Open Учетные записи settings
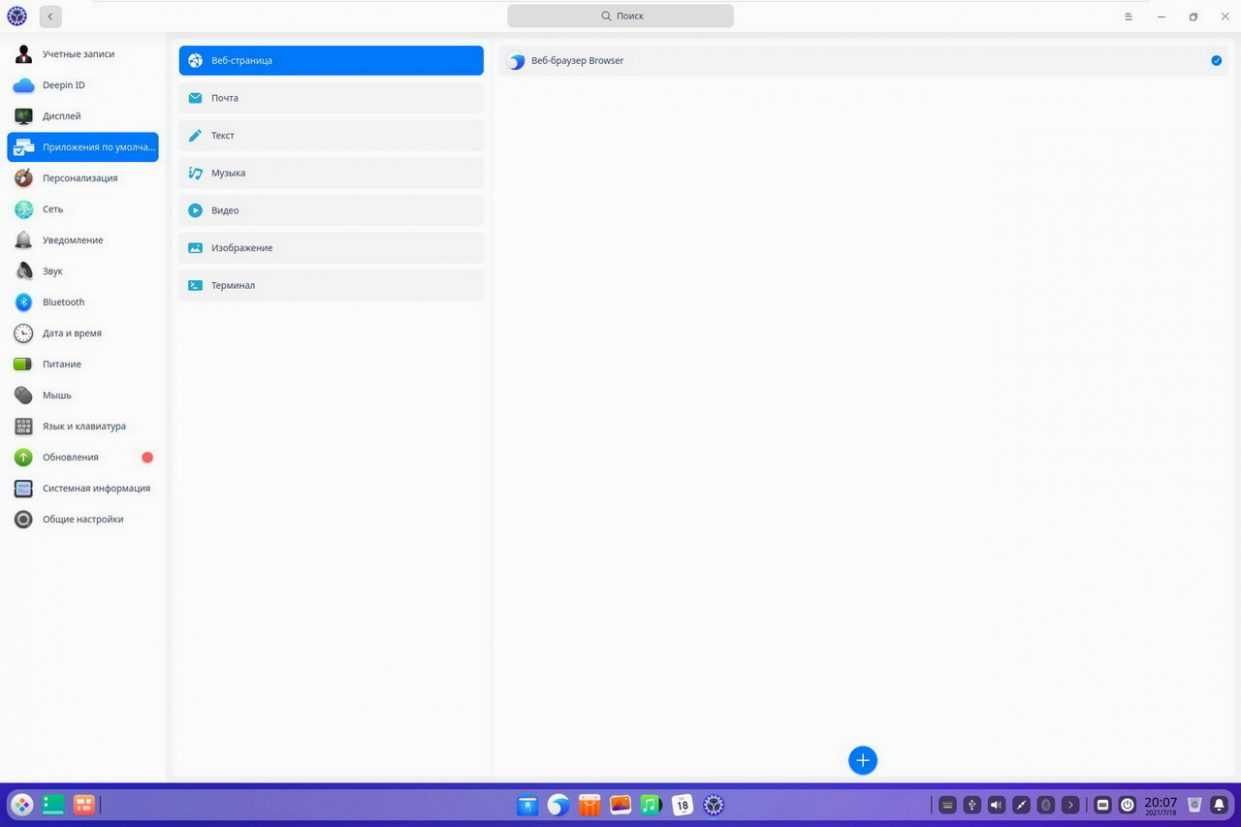The height and width of the screenshot is (827, 1241). [x=83, y=54]
